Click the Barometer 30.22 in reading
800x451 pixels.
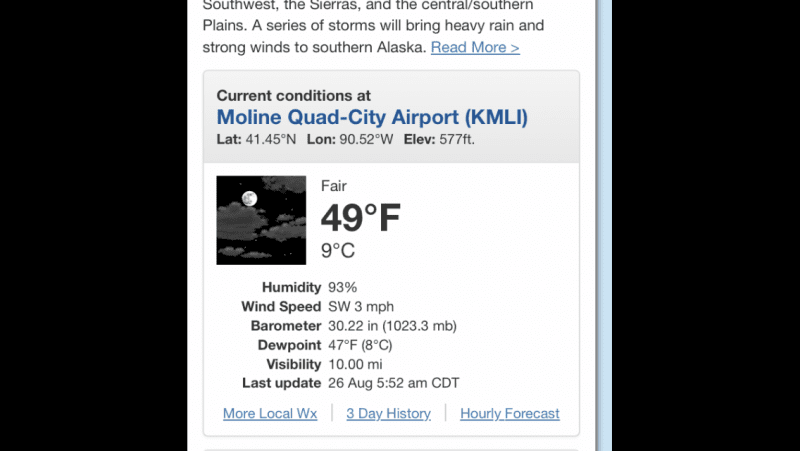pos(392,326)
